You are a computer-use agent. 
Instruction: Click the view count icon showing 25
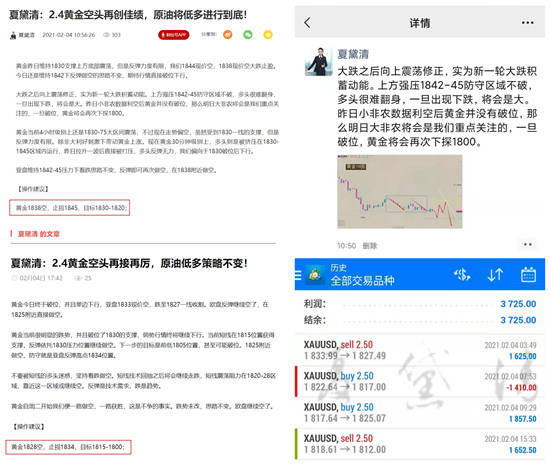(78, 278)
